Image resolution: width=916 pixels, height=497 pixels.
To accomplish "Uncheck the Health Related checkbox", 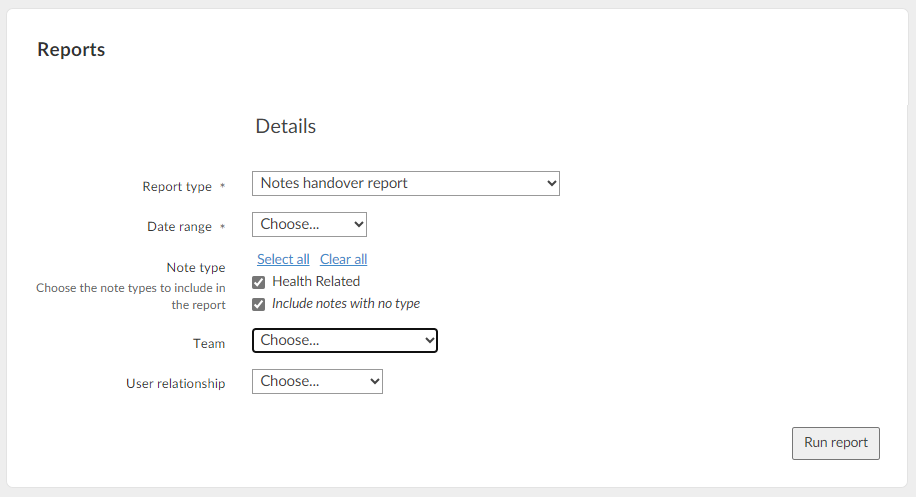I will coord(259,283).
